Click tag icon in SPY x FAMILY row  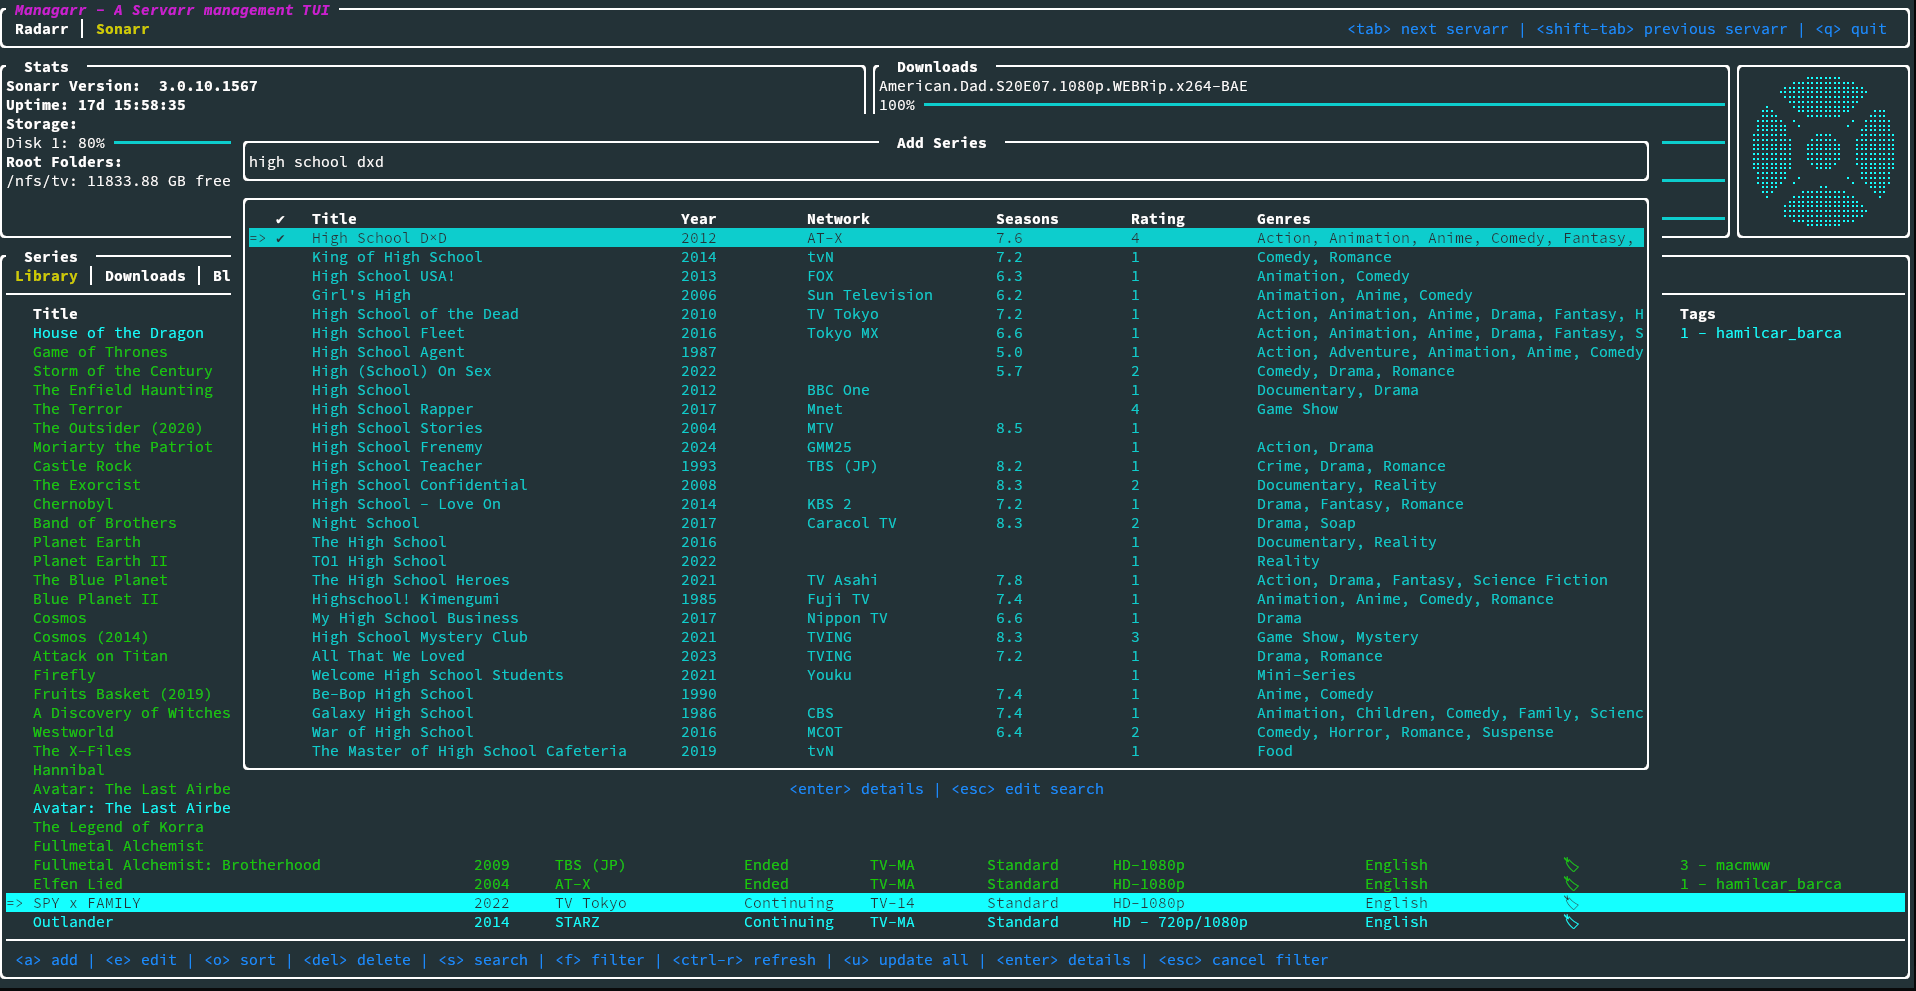coord(1571,903)
